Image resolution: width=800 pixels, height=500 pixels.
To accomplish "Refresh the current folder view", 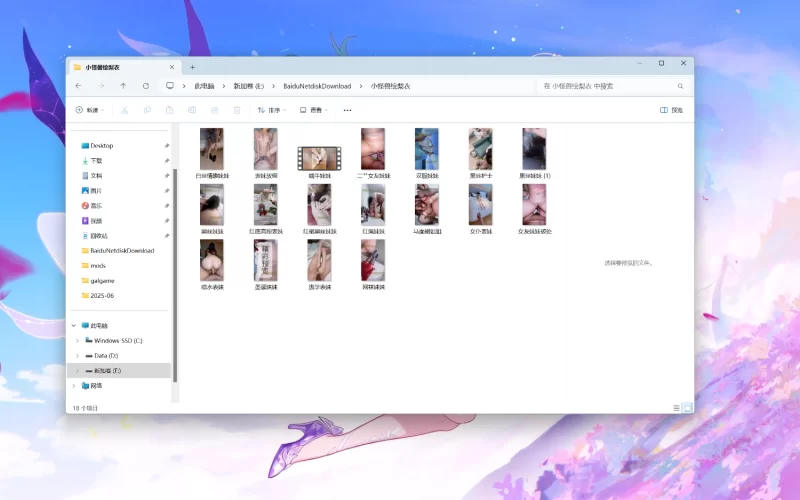I will click(146, 86).
